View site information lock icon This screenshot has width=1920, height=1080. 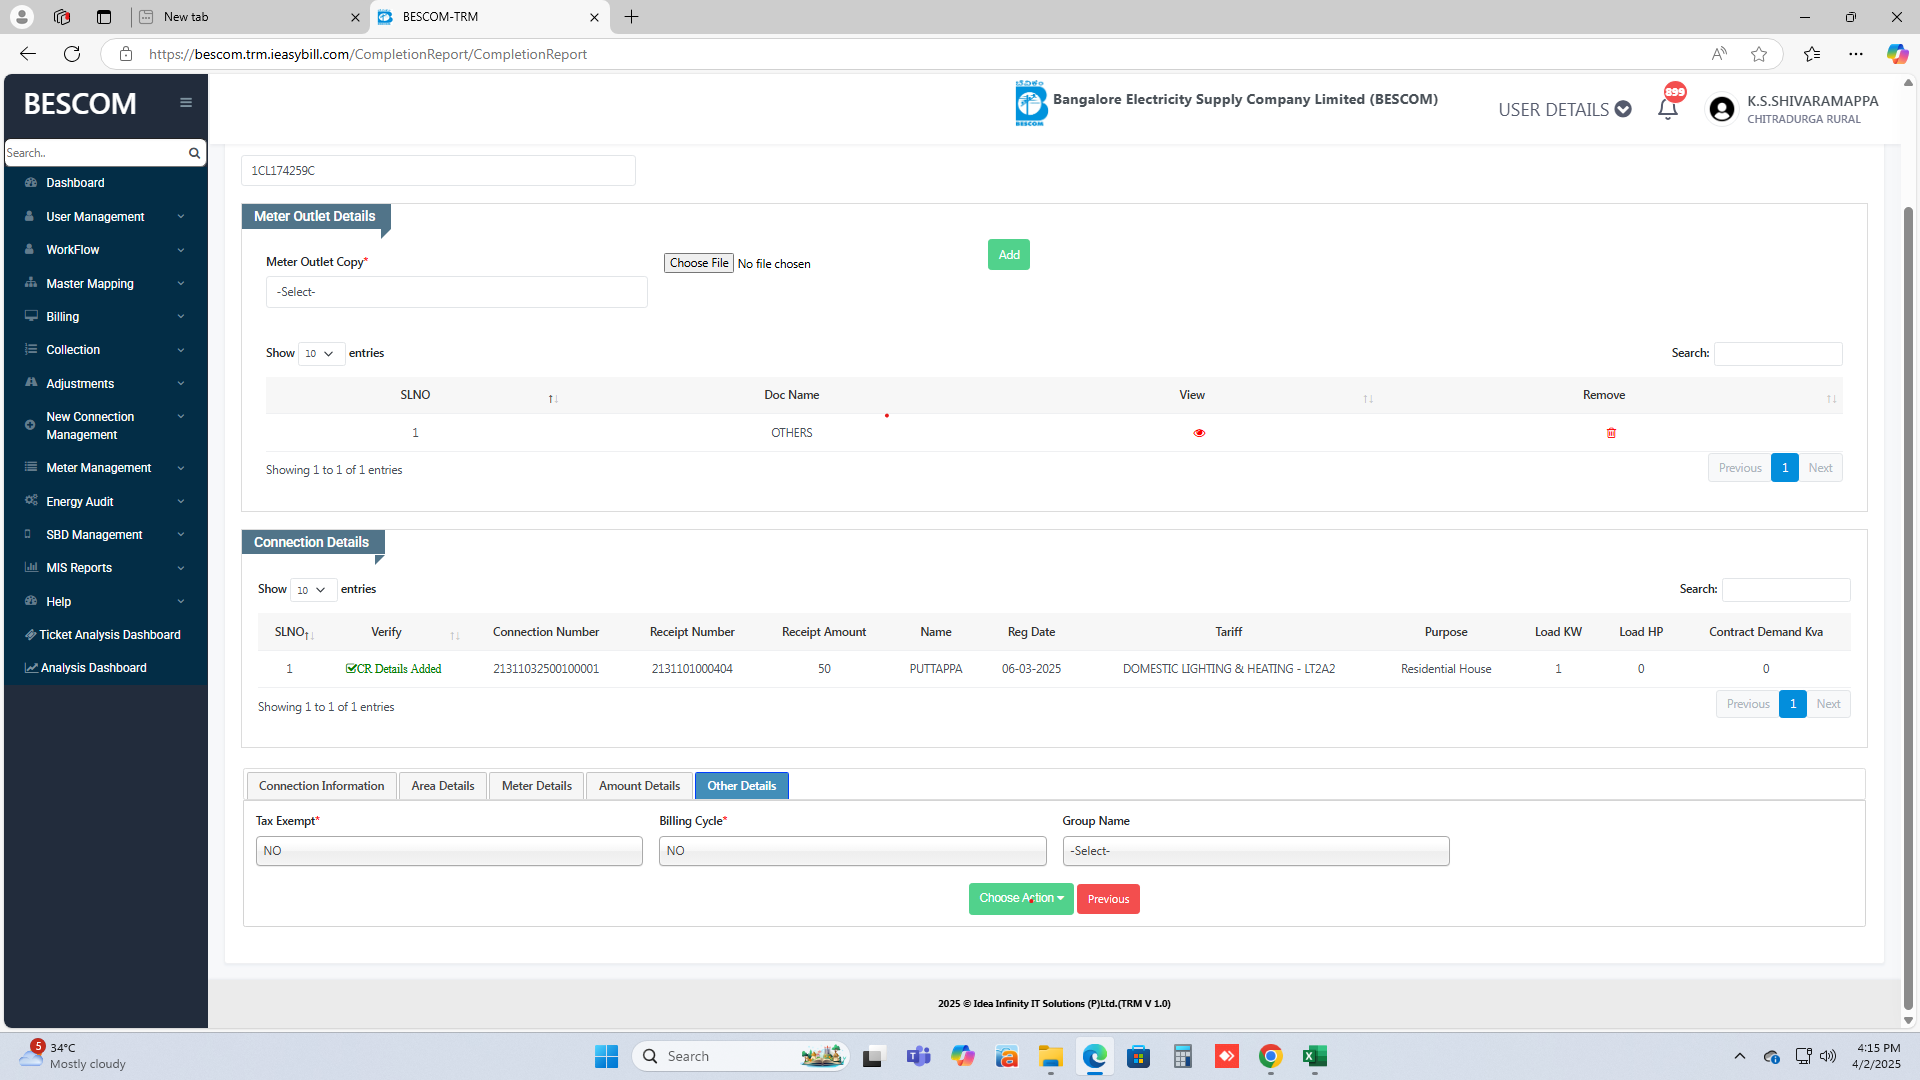click(x=126, y=54)
